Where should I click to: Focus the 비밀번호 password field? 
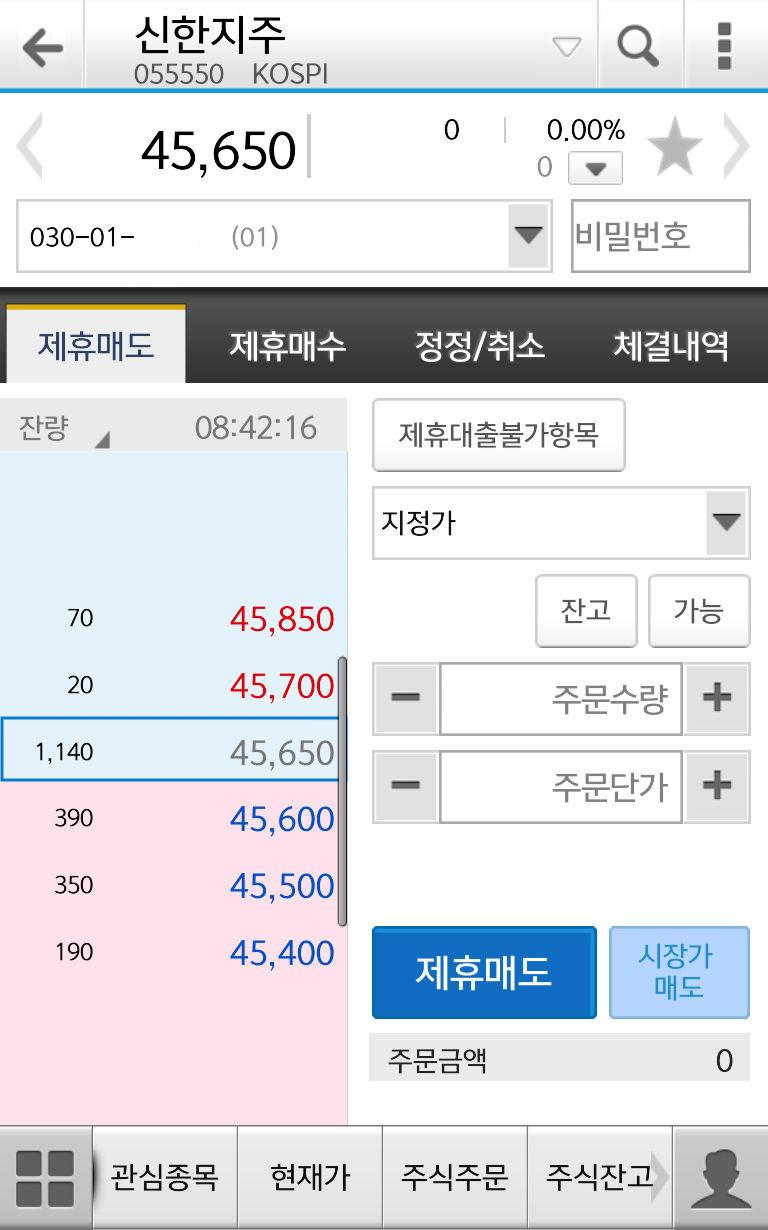coord(661,236)
